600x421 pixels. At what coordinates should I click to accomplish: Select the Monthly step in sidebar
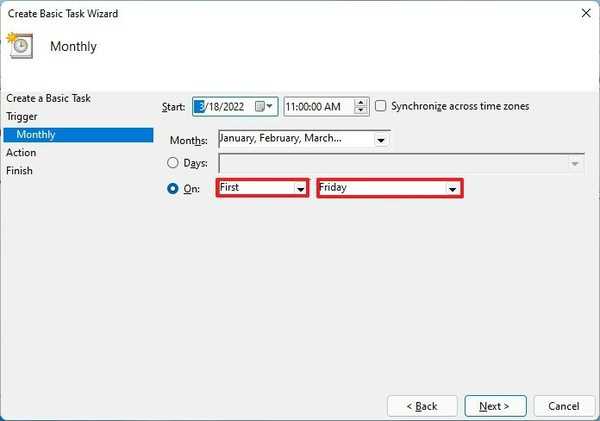[x=36, y=134]
